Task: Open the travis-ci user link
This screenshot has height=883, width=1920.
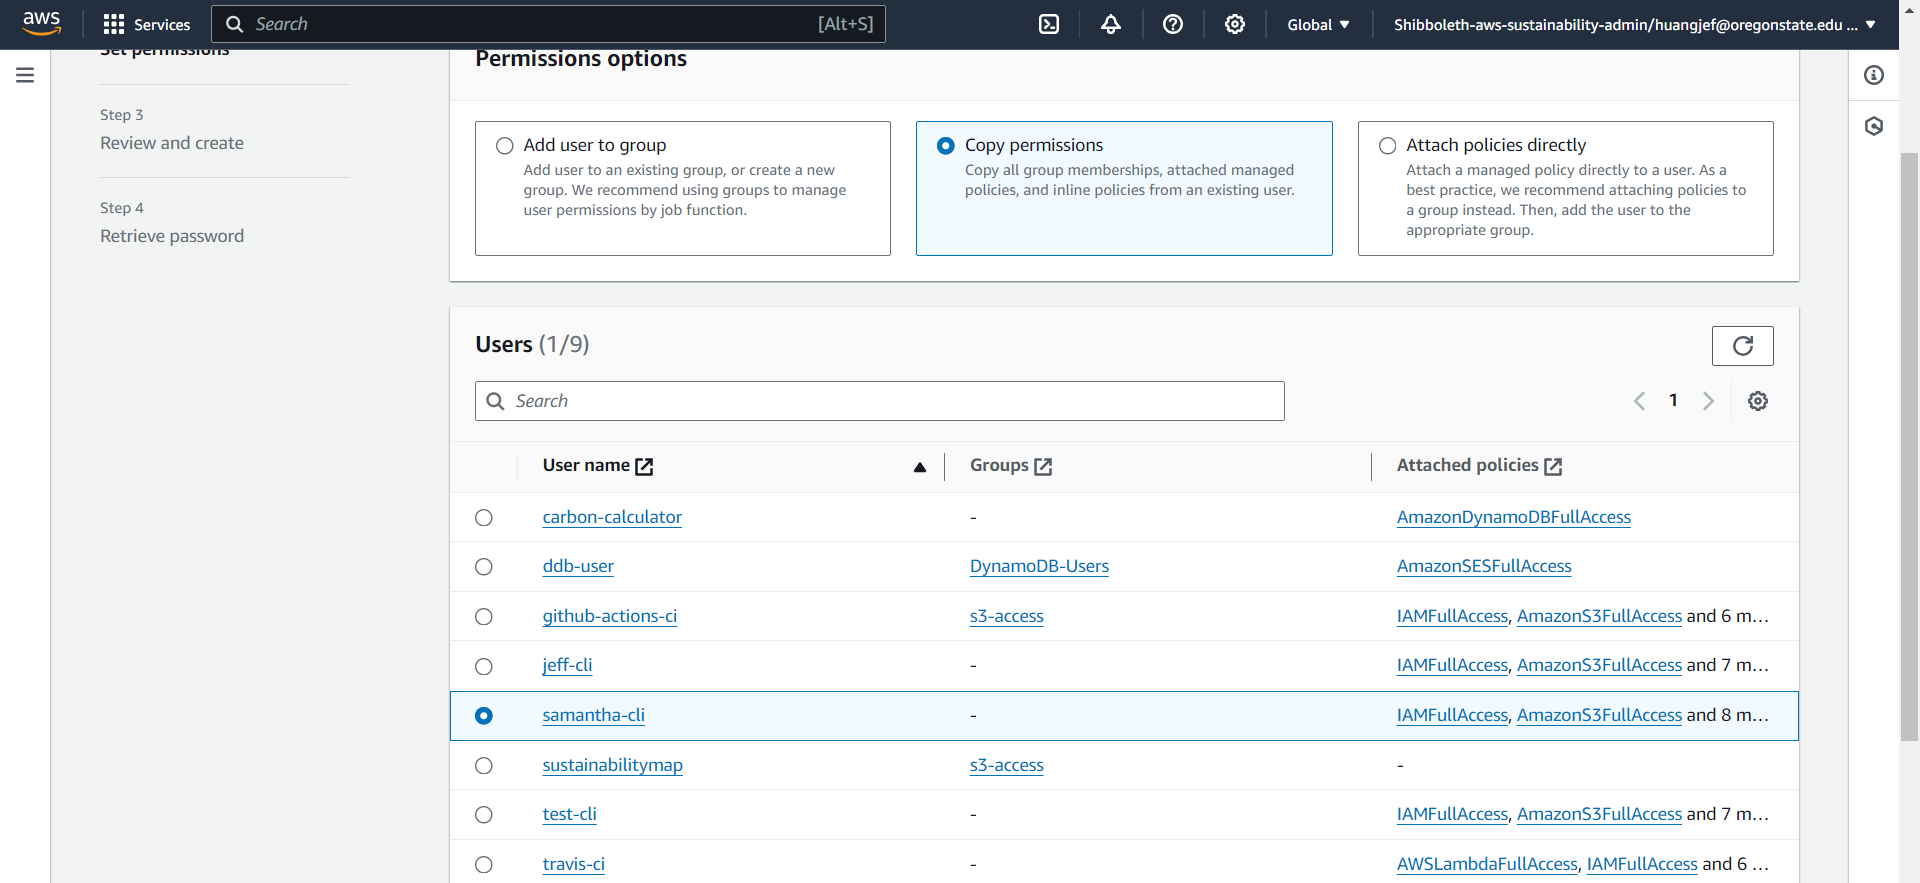Action: point(574,864)
